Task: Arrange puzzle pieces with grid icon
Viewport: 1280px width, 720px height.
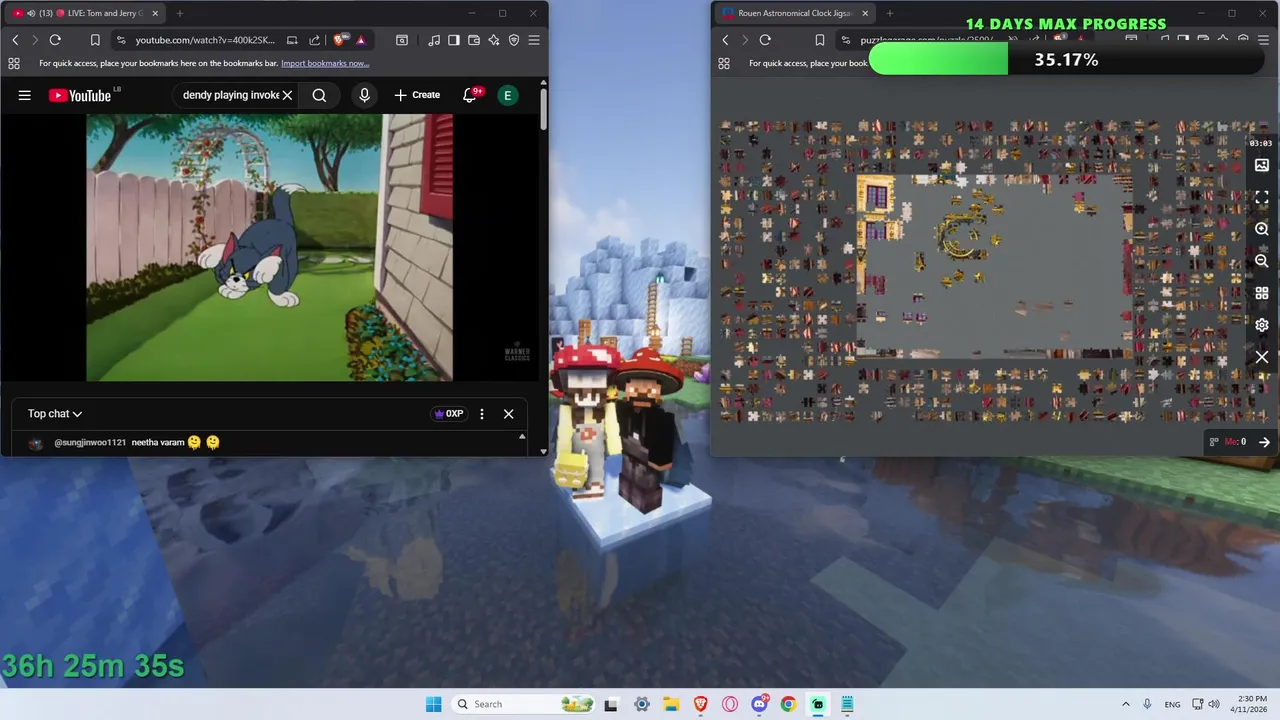Action: (x=1262, y=293)
